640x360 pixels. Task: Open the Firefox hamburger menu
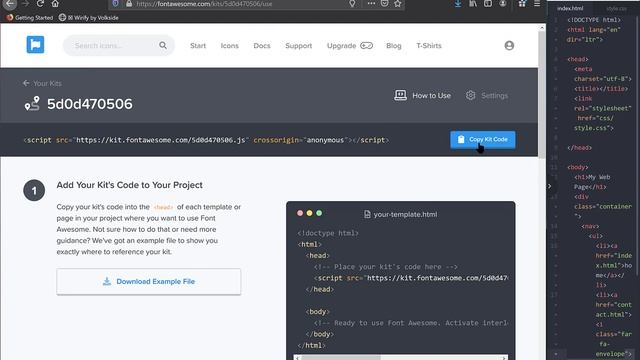click(x=537, y=4)
